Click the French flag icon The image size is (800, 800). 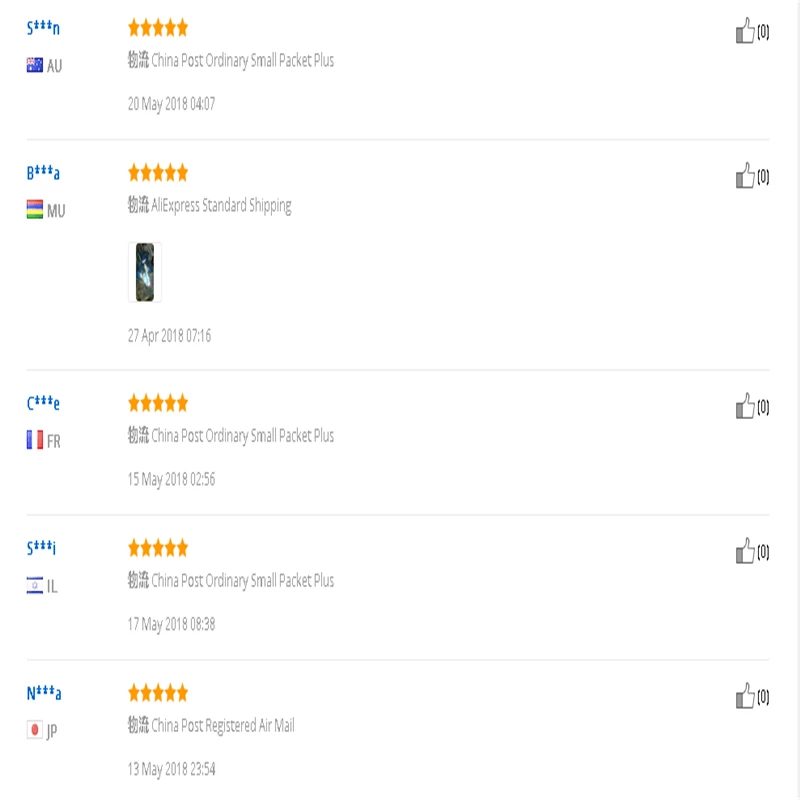(x=35, y=440)
